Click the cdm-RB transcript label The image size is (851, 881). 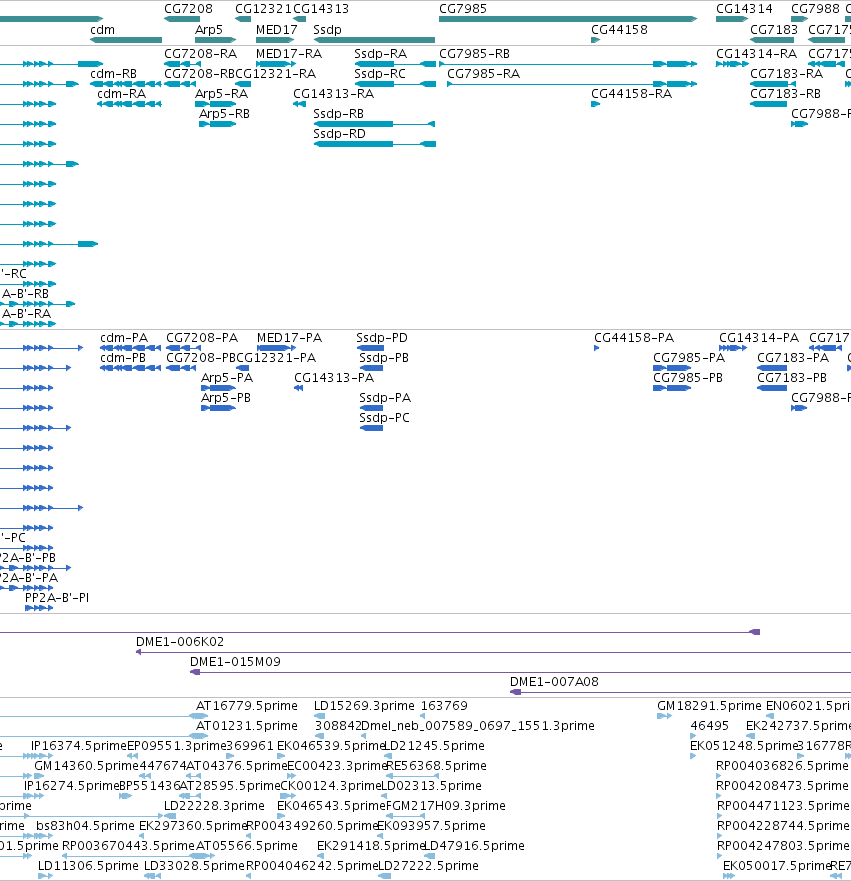pyautogui.click(x=113, y=74)
